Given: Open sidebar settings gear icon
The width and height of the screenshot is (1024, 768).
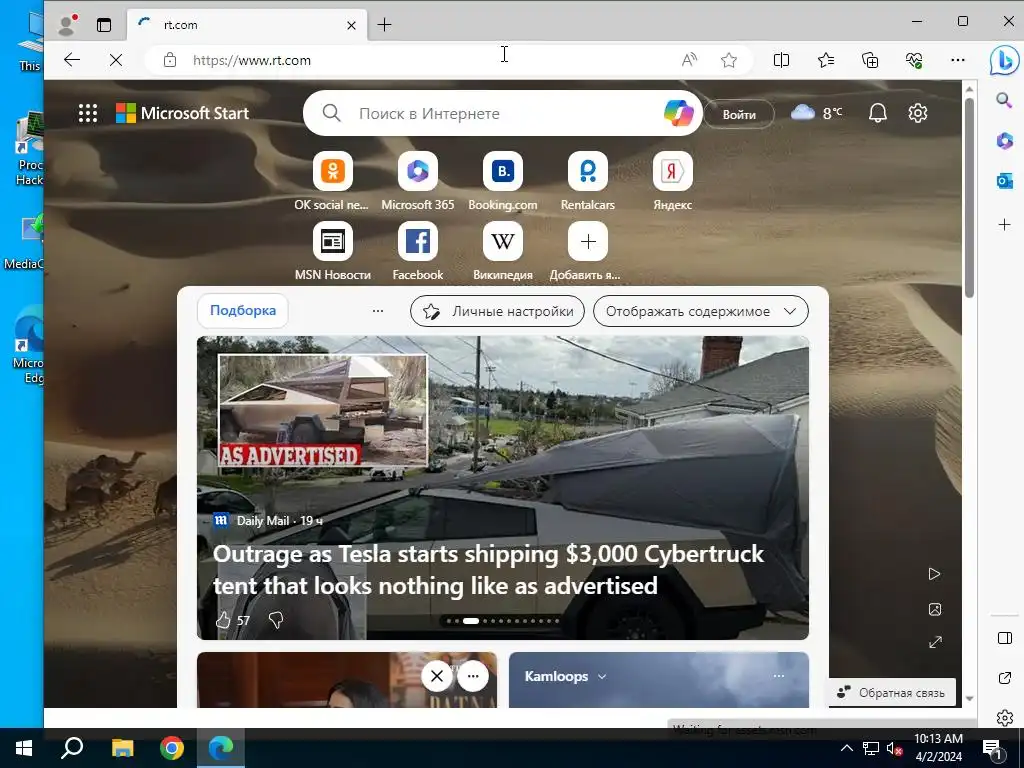Looking at the screenshot, I should coord(1005,718).
